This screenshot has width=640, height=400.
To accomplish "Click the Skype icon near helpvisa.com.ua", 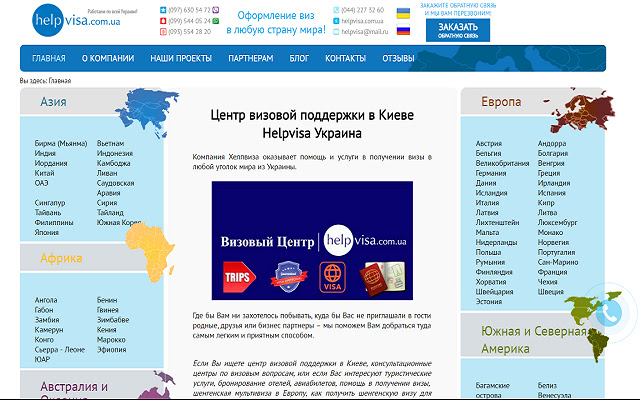I will (x=336, y=21).
